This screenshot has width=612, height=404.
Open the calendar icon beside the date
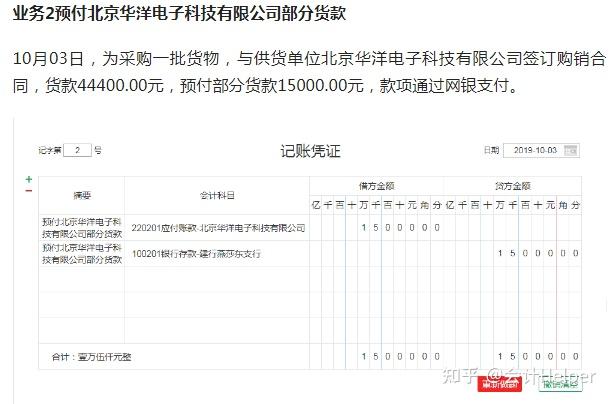(571, 150)
